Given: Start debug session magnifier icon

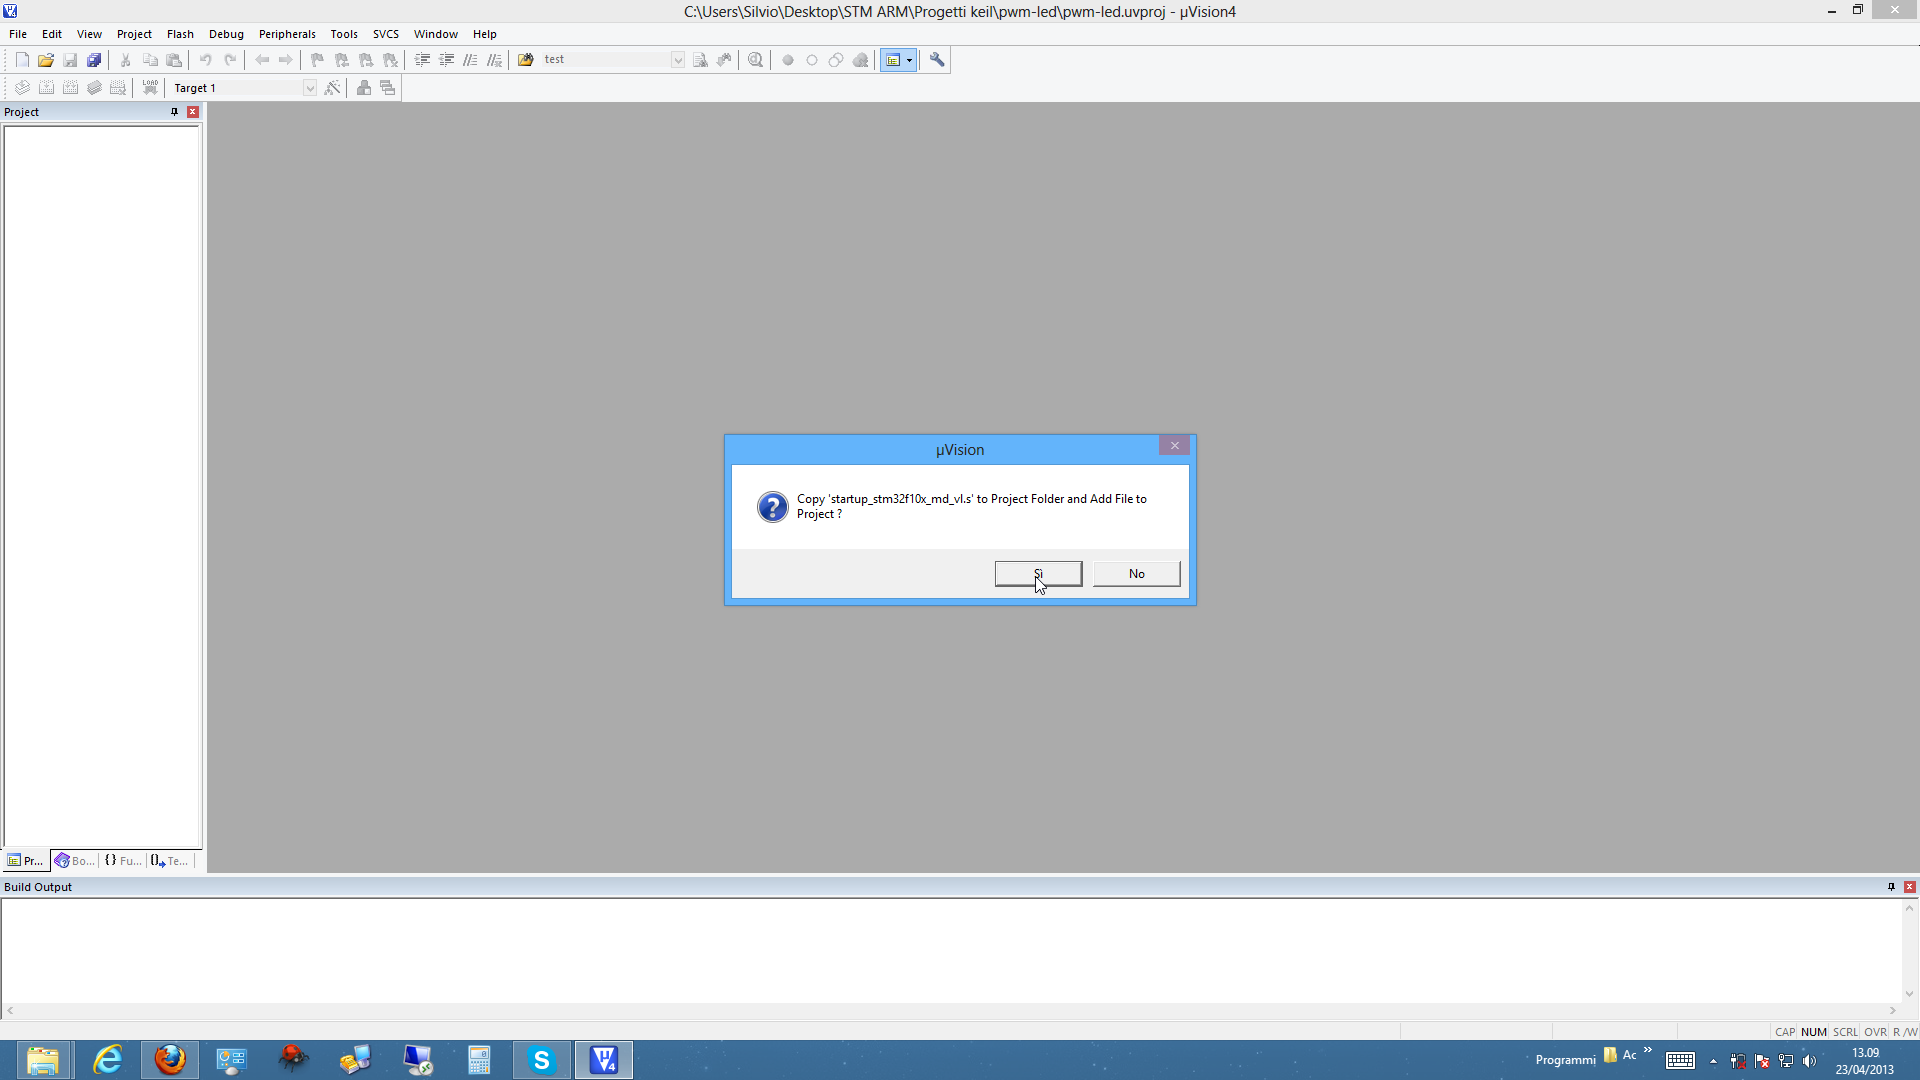Looking at the screenshot, I should click(x=756, y=60).
